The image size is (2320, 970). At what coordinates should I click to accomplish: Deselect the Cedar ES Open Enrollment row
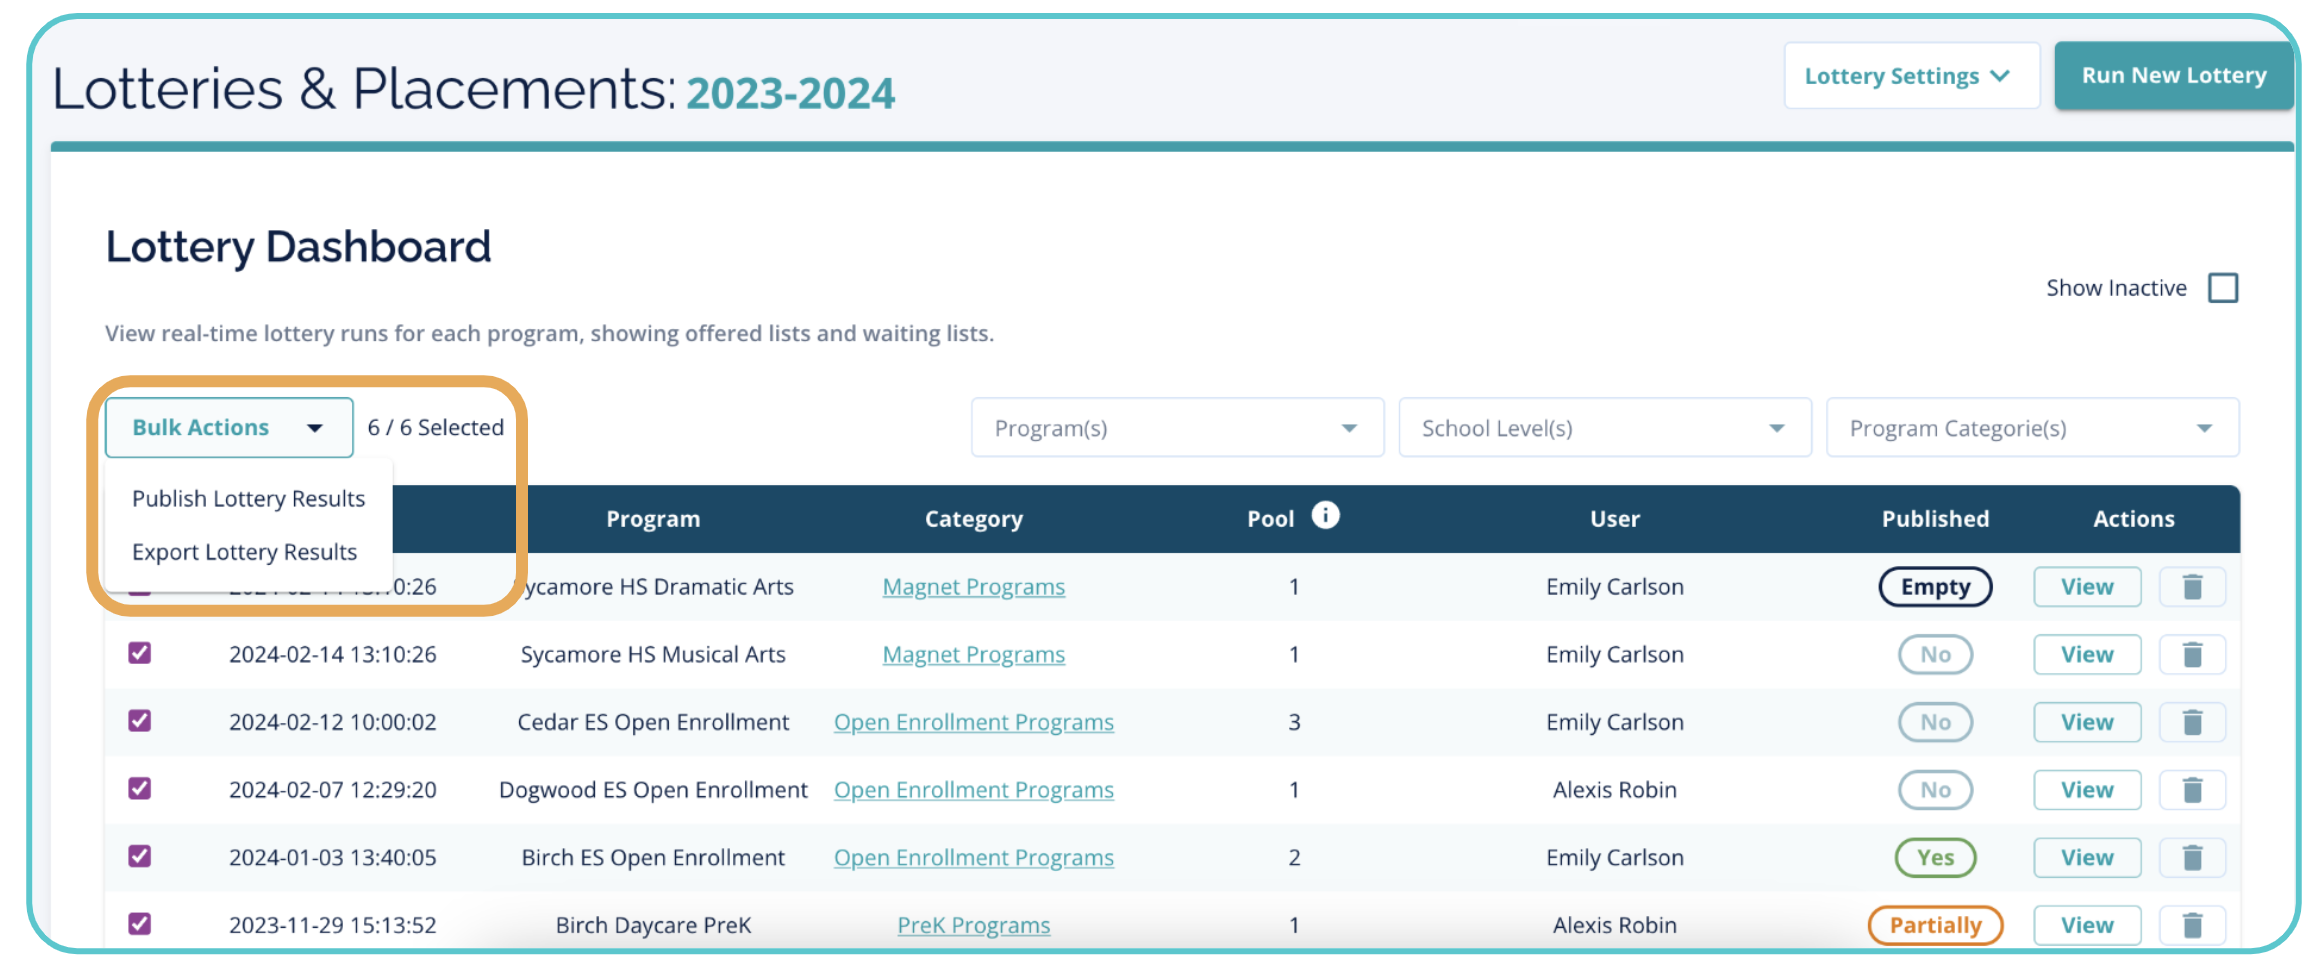point(140,721)
